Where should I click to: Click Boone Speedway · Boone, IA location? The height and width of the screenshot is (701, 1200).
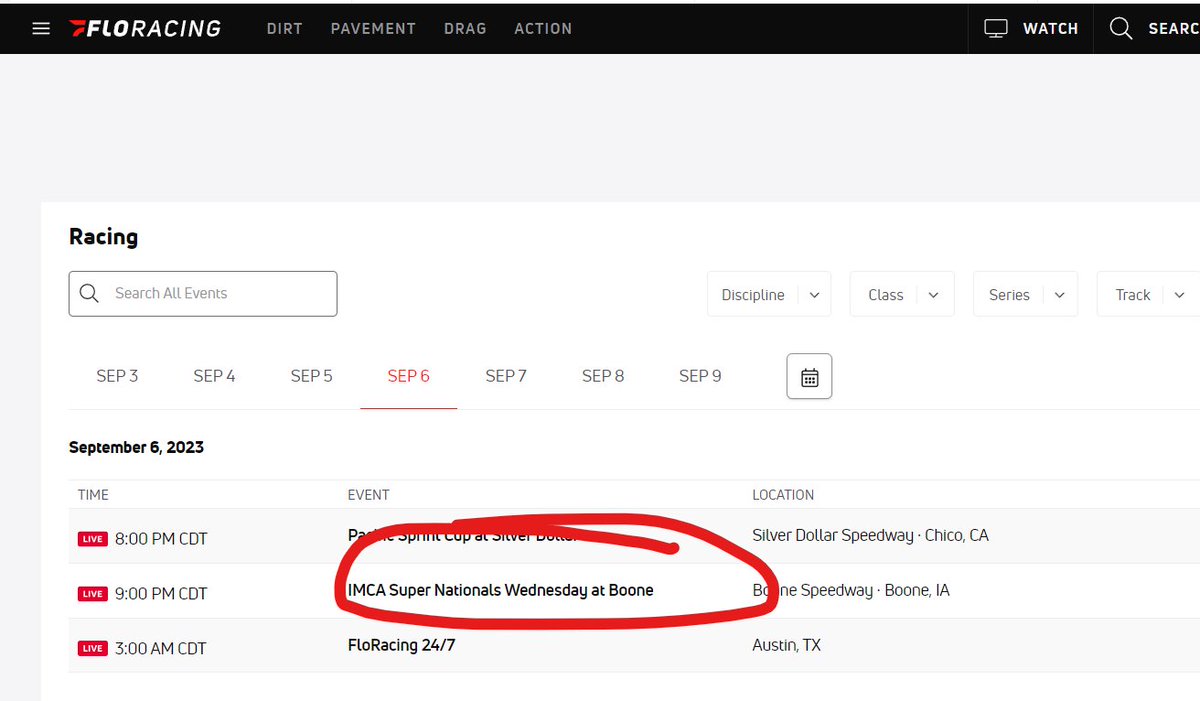pos(851,590)
